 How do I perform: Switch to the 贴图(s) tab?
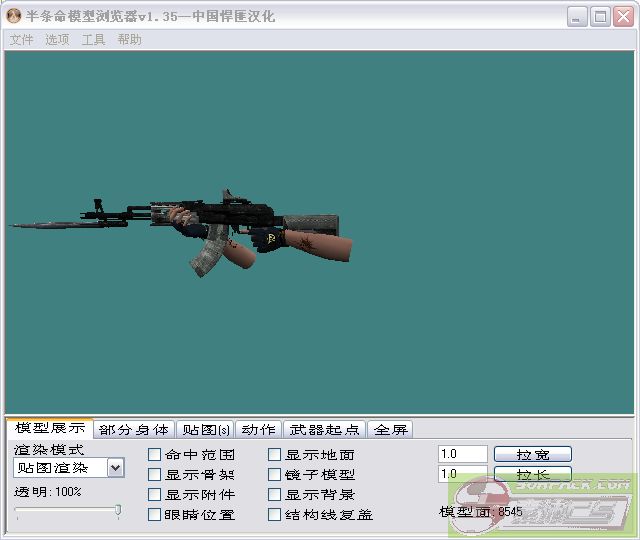[x=206, y=430]
